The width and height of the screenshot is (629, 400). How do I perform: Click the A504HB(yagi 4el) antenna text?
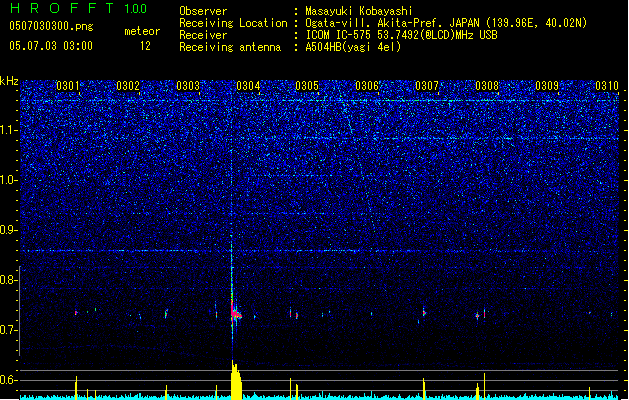[x=353, y=47]
